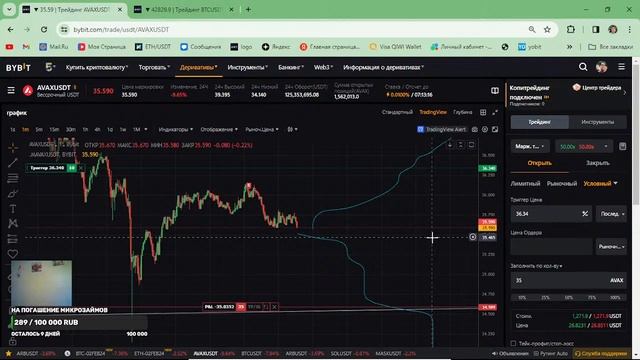Open the user profile avatar menu

click(602, 67)
